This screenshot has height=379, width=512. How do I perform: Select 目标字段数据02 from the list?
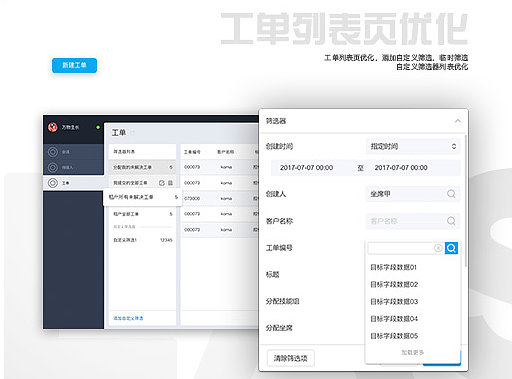tap(394, 284)
